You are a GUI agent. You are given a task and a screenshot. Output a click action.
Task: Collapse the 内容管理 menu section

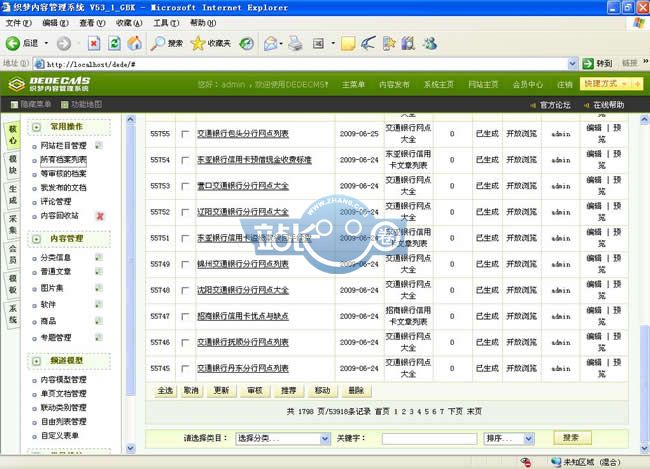(x=36, y=239)
